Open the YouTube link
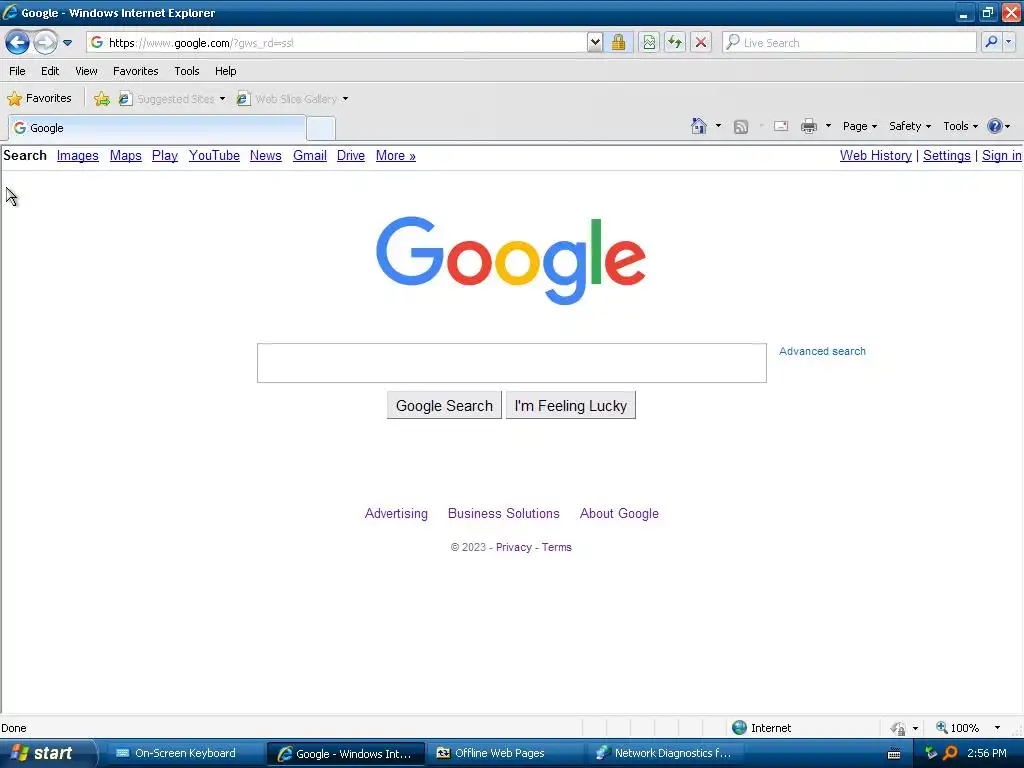 coord(214,155)
